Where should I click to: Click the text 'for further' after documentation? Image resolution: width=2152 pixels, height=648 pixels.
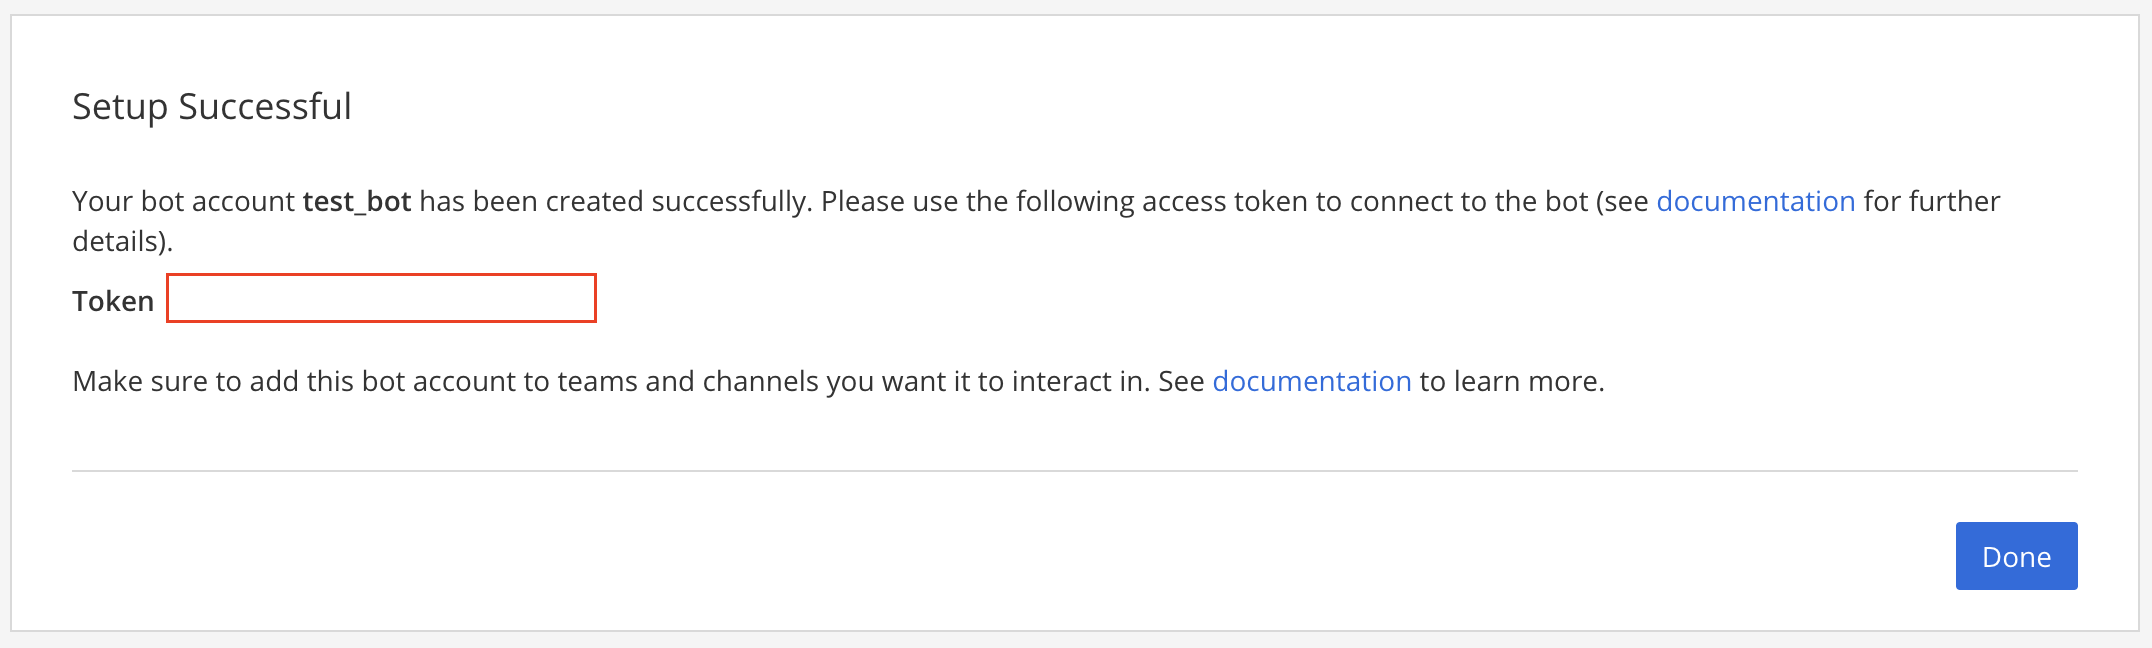point(1932,201)
